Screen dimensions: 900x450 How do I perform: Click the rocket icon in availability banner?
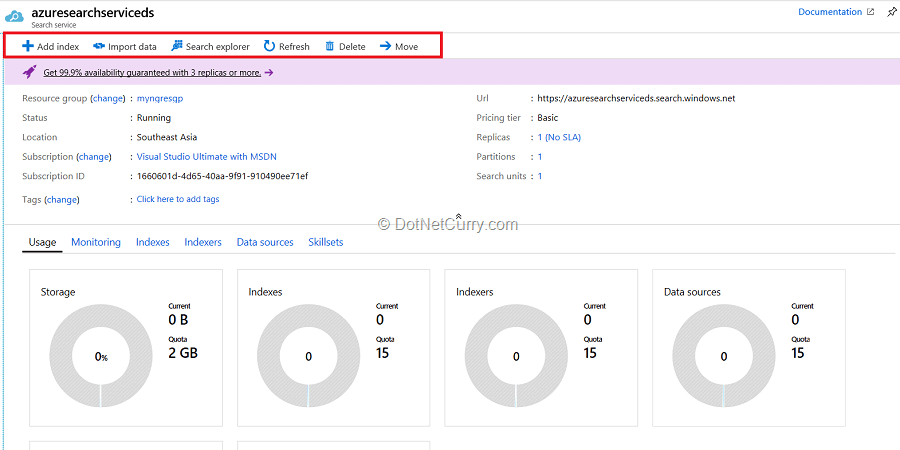[x=30, y=72]
